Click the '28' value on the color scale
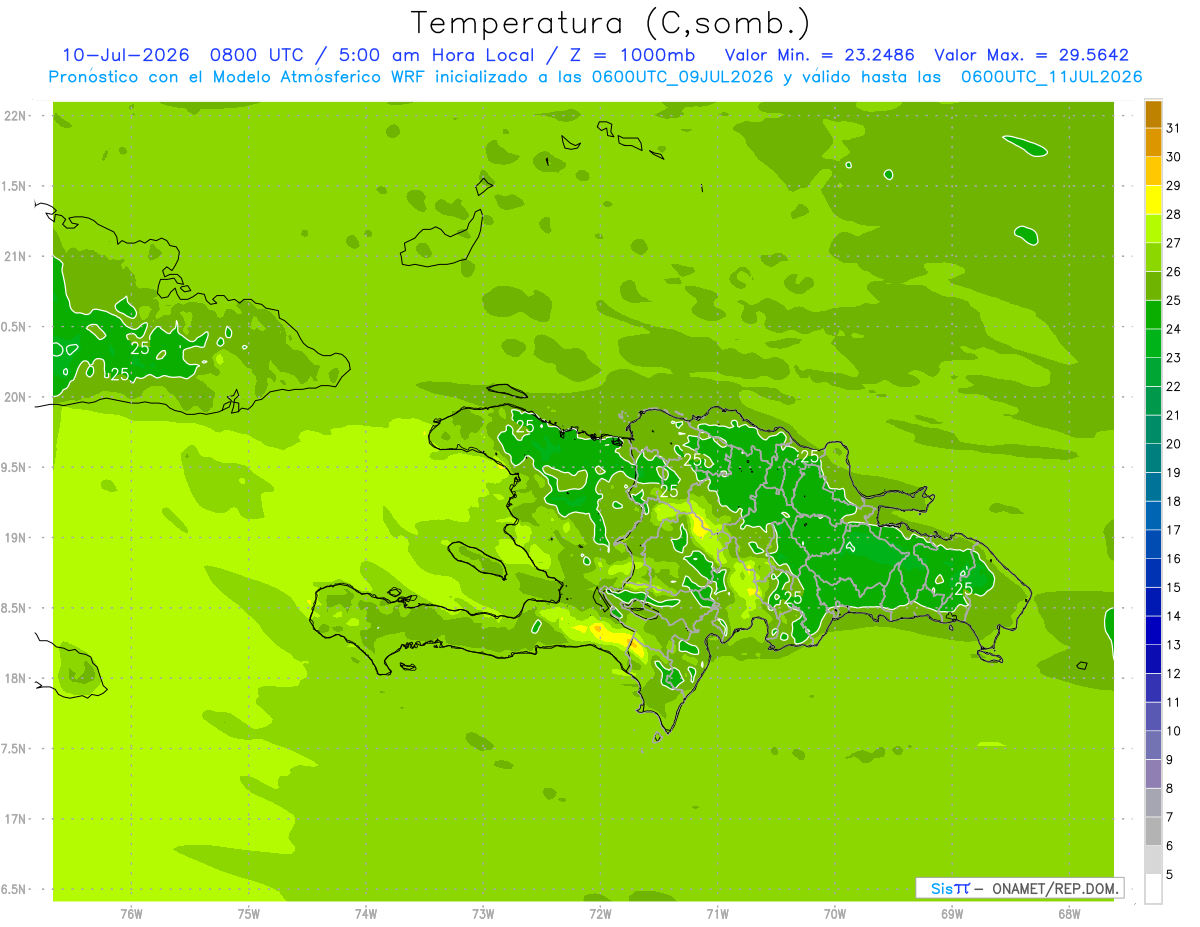The image size is (1200, 927). [x=1175, y=215]
